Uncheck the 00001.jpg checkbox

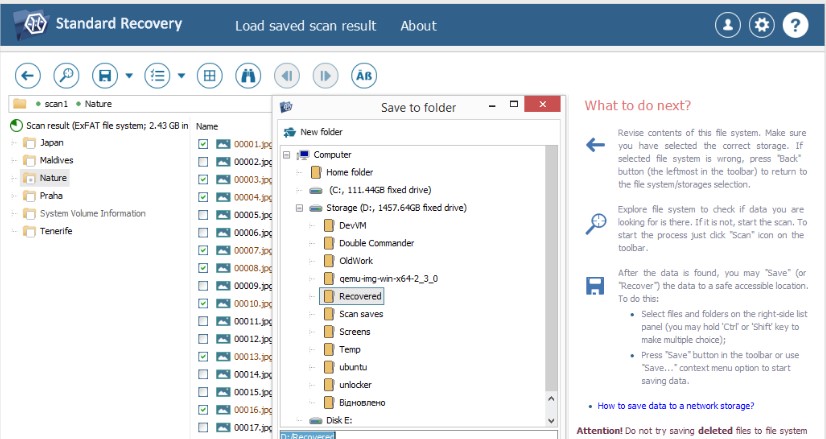click(204, 144)
